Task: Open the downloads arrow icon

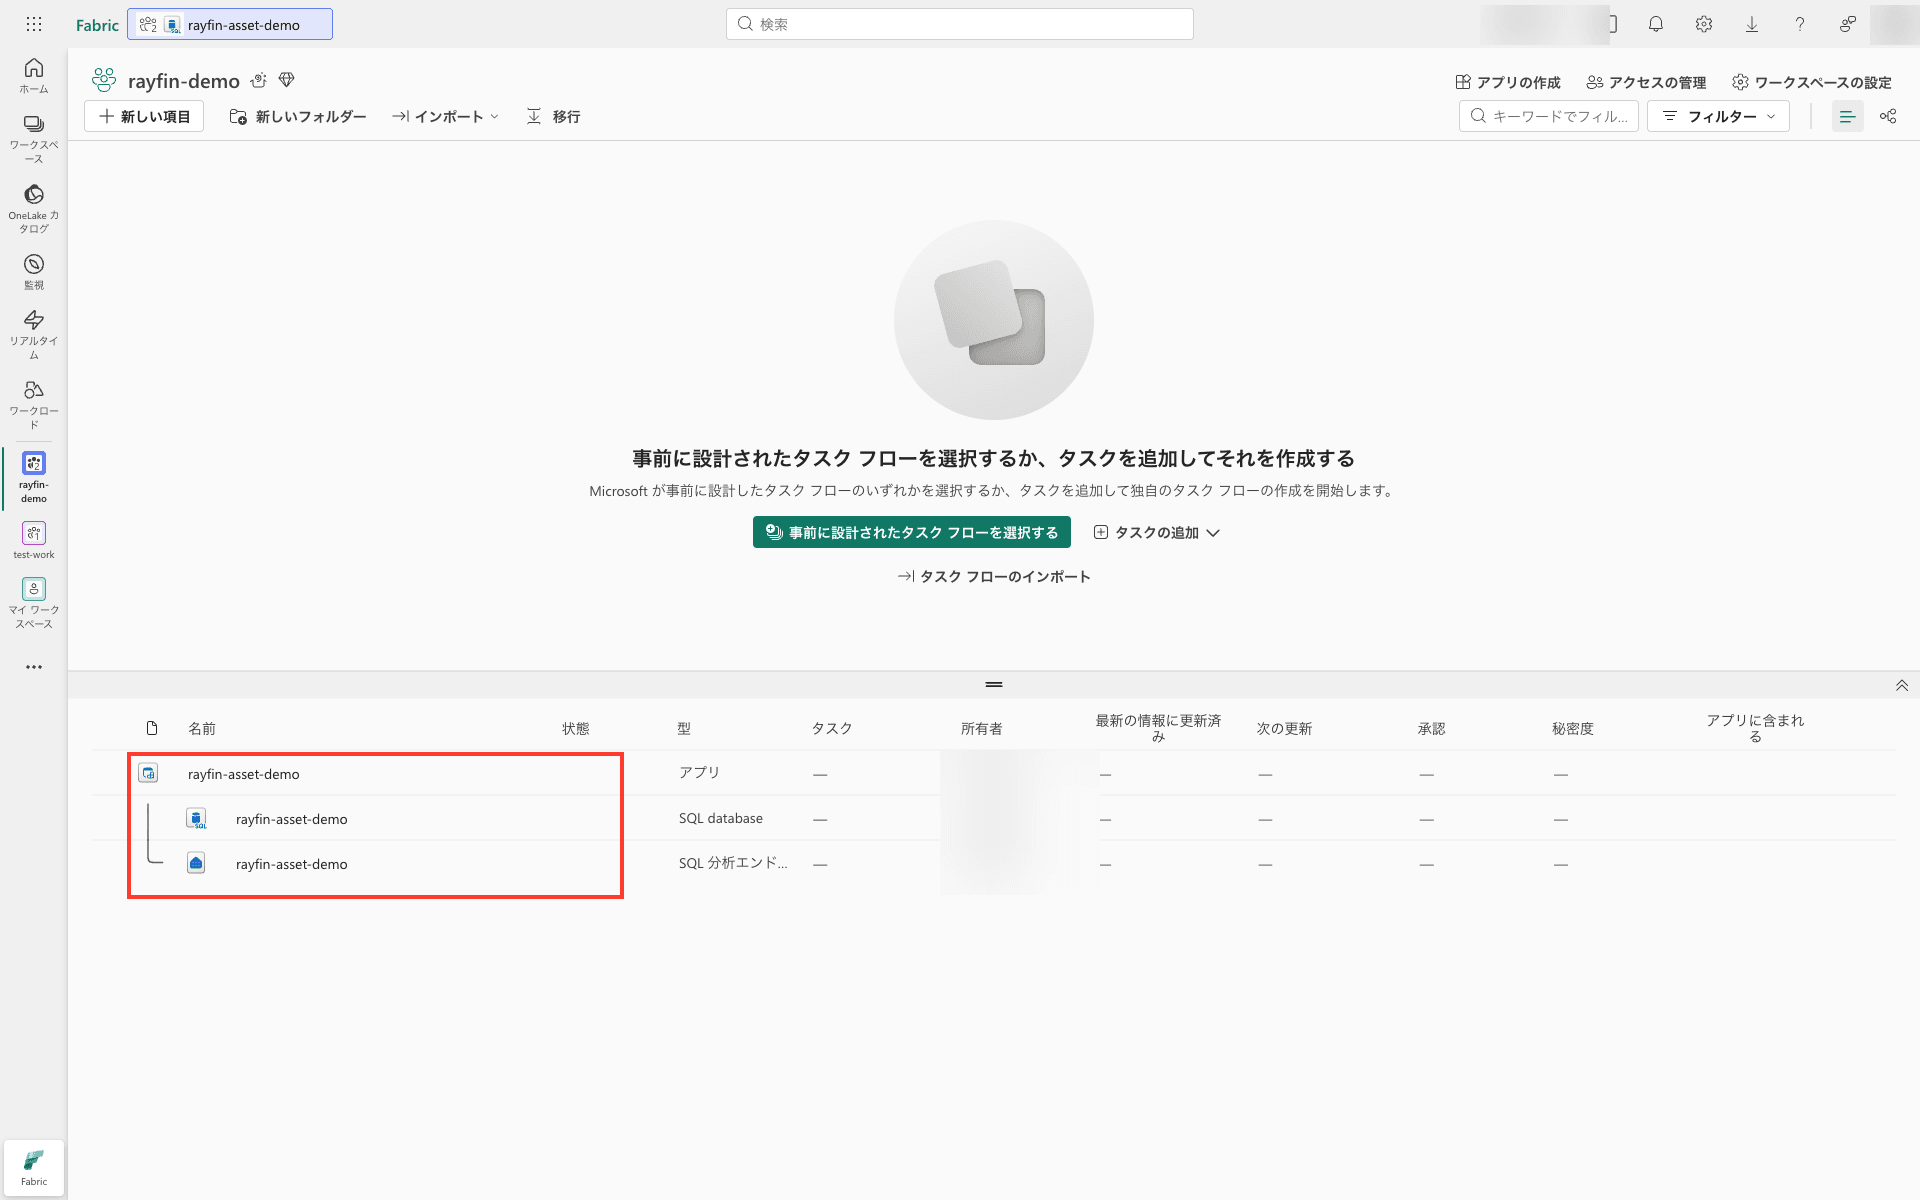Action: [1752, 24]
